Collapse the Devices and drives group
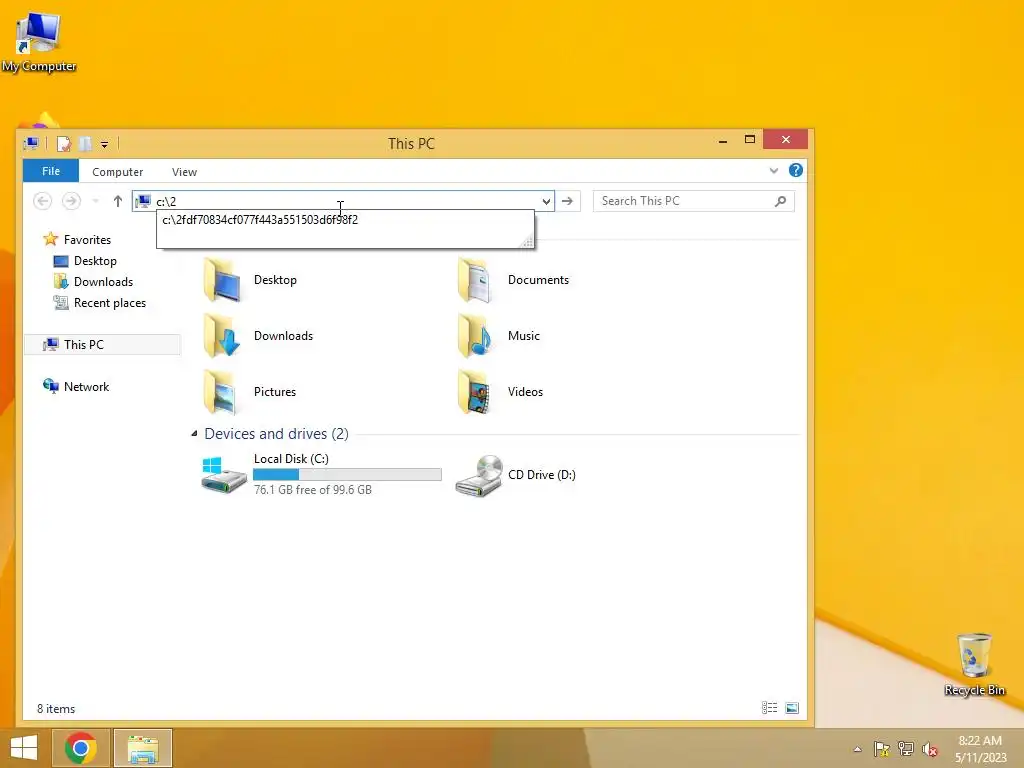Viewport: 1024px width, 768px height. 194,434
